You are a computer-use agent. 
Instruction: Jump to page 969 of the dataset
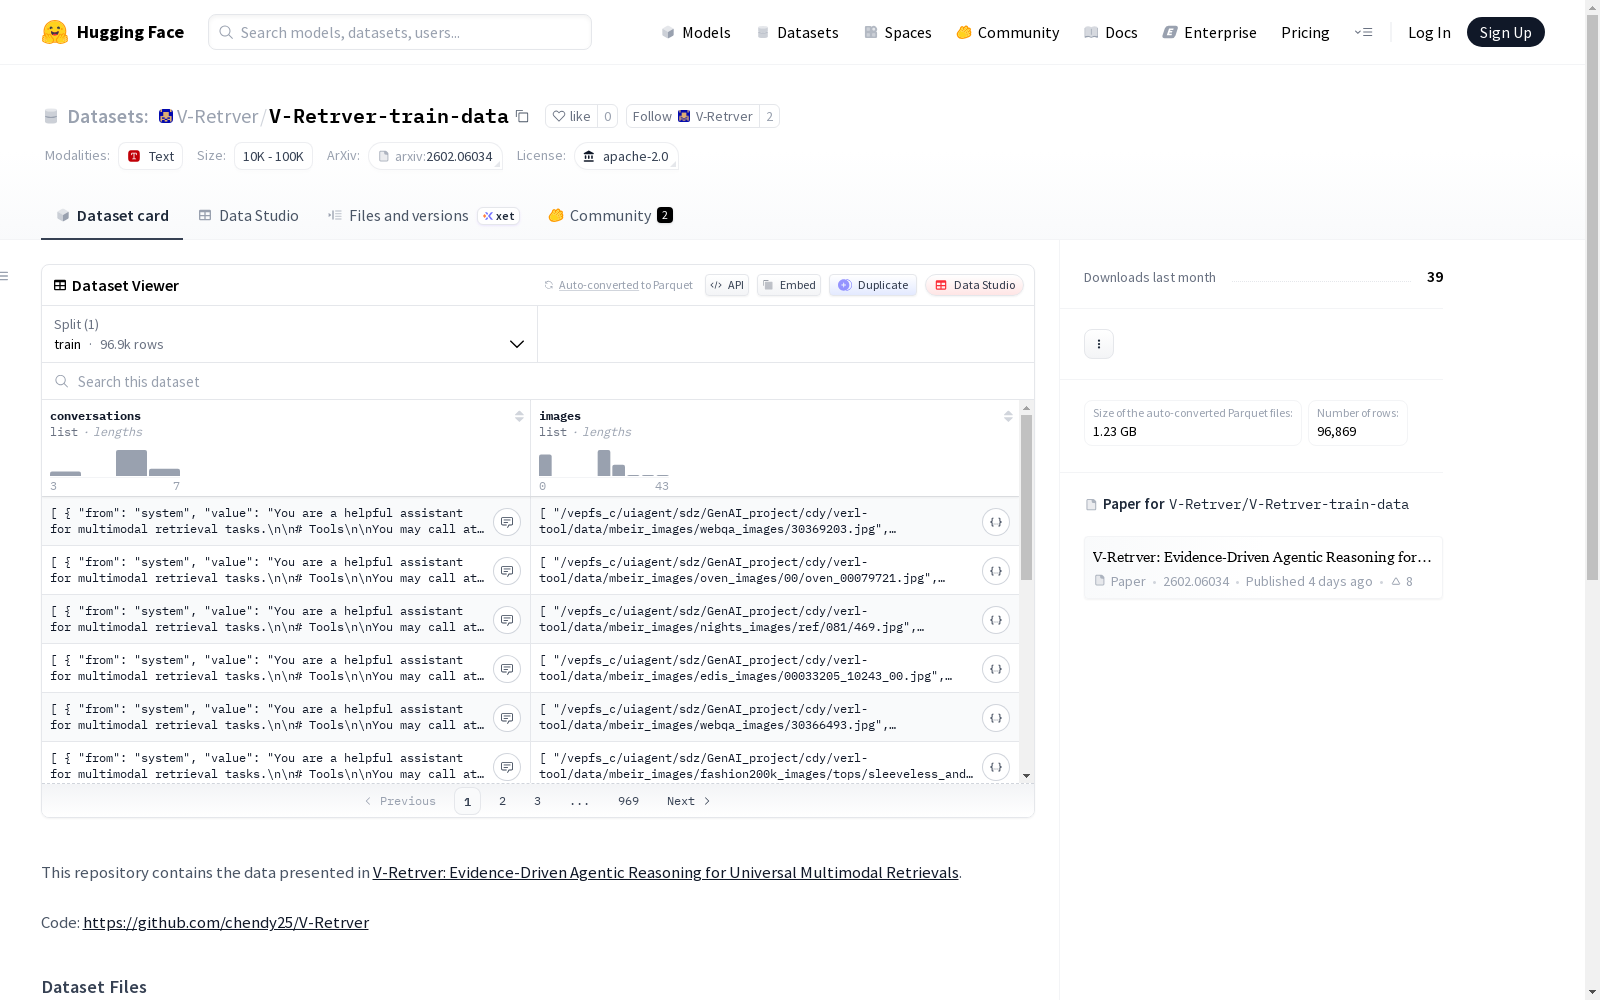(628, 801)
